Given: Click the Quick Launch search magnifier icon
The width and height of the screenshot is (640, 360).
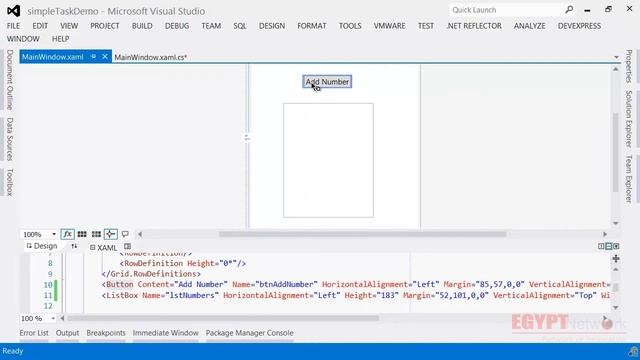Looking at the screenshot, I should (569, 10).
